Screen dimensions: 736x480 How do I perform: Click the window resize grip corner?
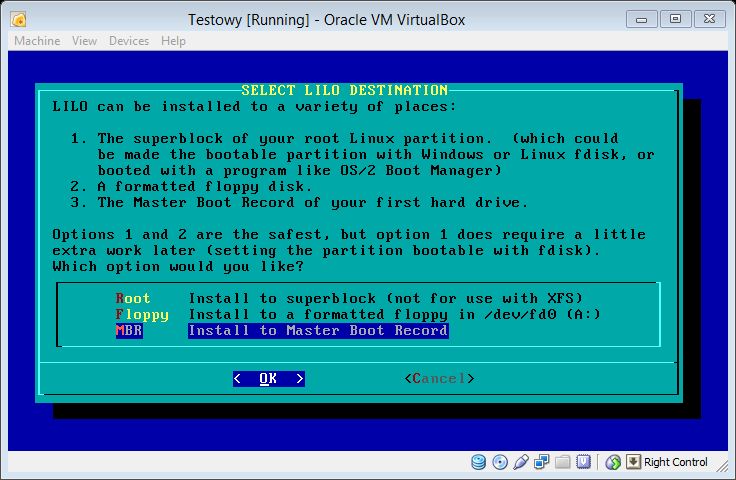click(x=723, y=465)
